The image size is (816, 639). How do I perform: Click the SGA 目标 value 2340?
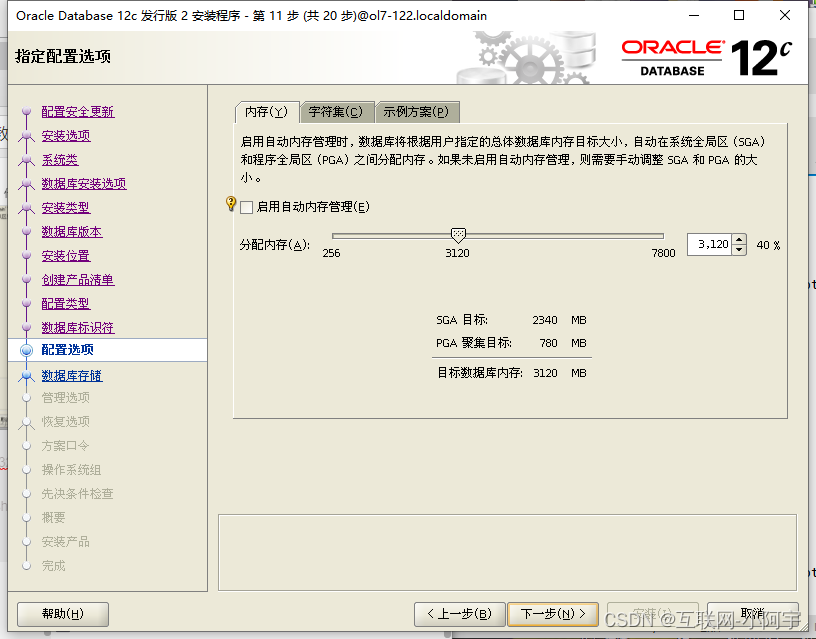pos(545,320)
